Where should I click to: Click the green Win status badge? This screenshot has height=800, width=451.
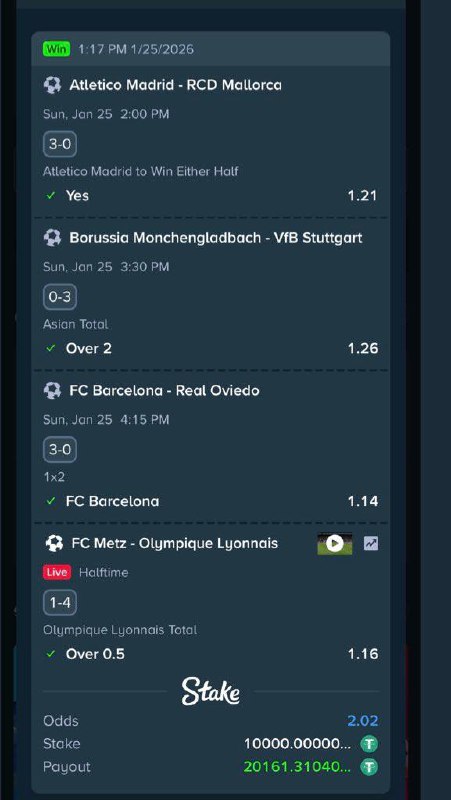point(57,49)
